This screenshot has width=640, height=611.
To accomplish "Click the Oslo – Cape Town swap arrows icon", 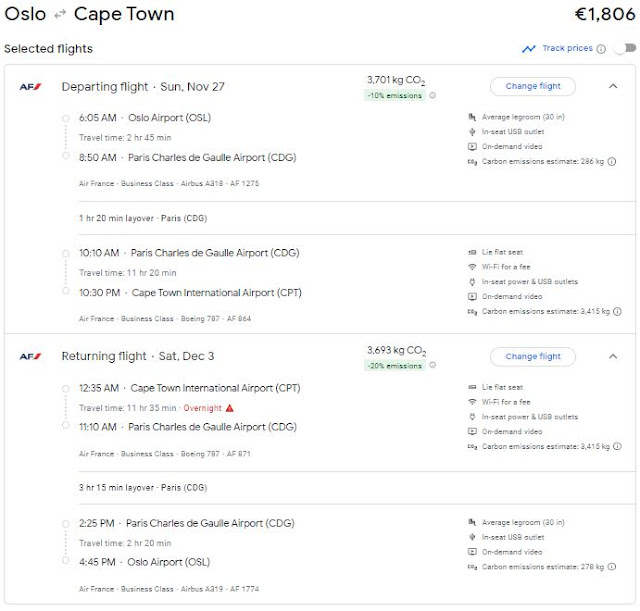I will [60, 15].
